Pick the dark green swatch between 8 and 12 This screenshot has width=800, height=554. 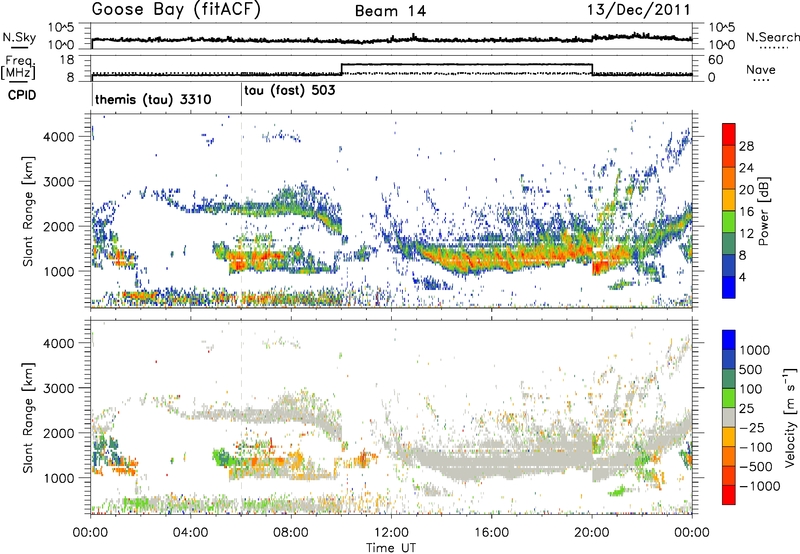pos(729,244)
